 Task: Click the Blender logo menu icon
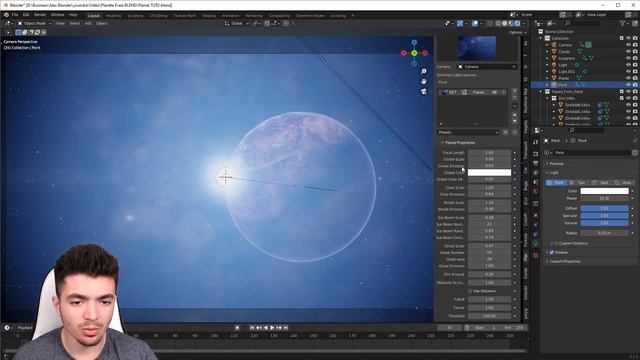click(x=6, y=15)
